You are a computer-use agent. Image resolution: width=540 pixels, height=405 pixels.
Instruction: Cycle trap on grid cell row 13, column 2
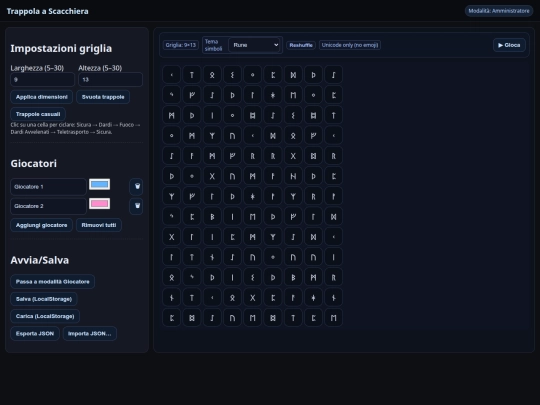tap(192, 318)
